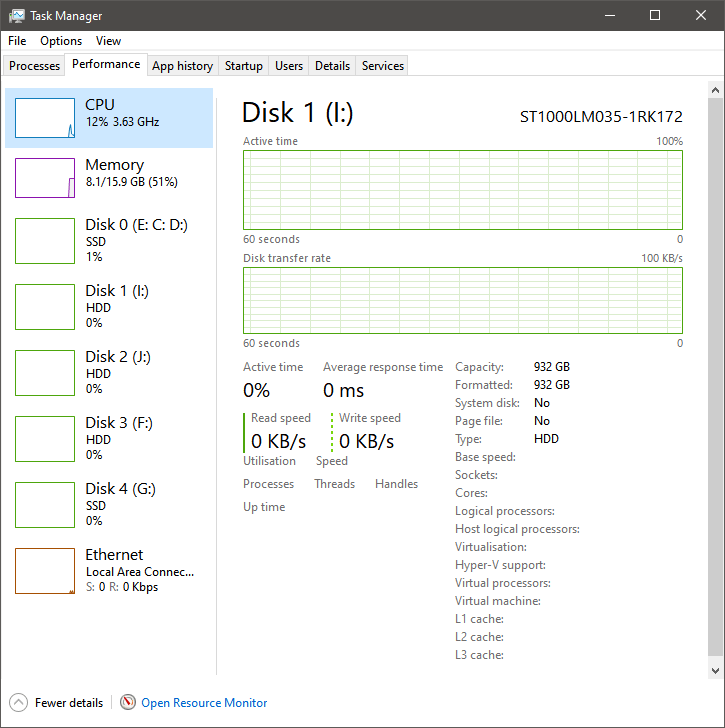Switch to the App history tab
The height and width of the screenshot is (728, 725).
pos(182,66)
